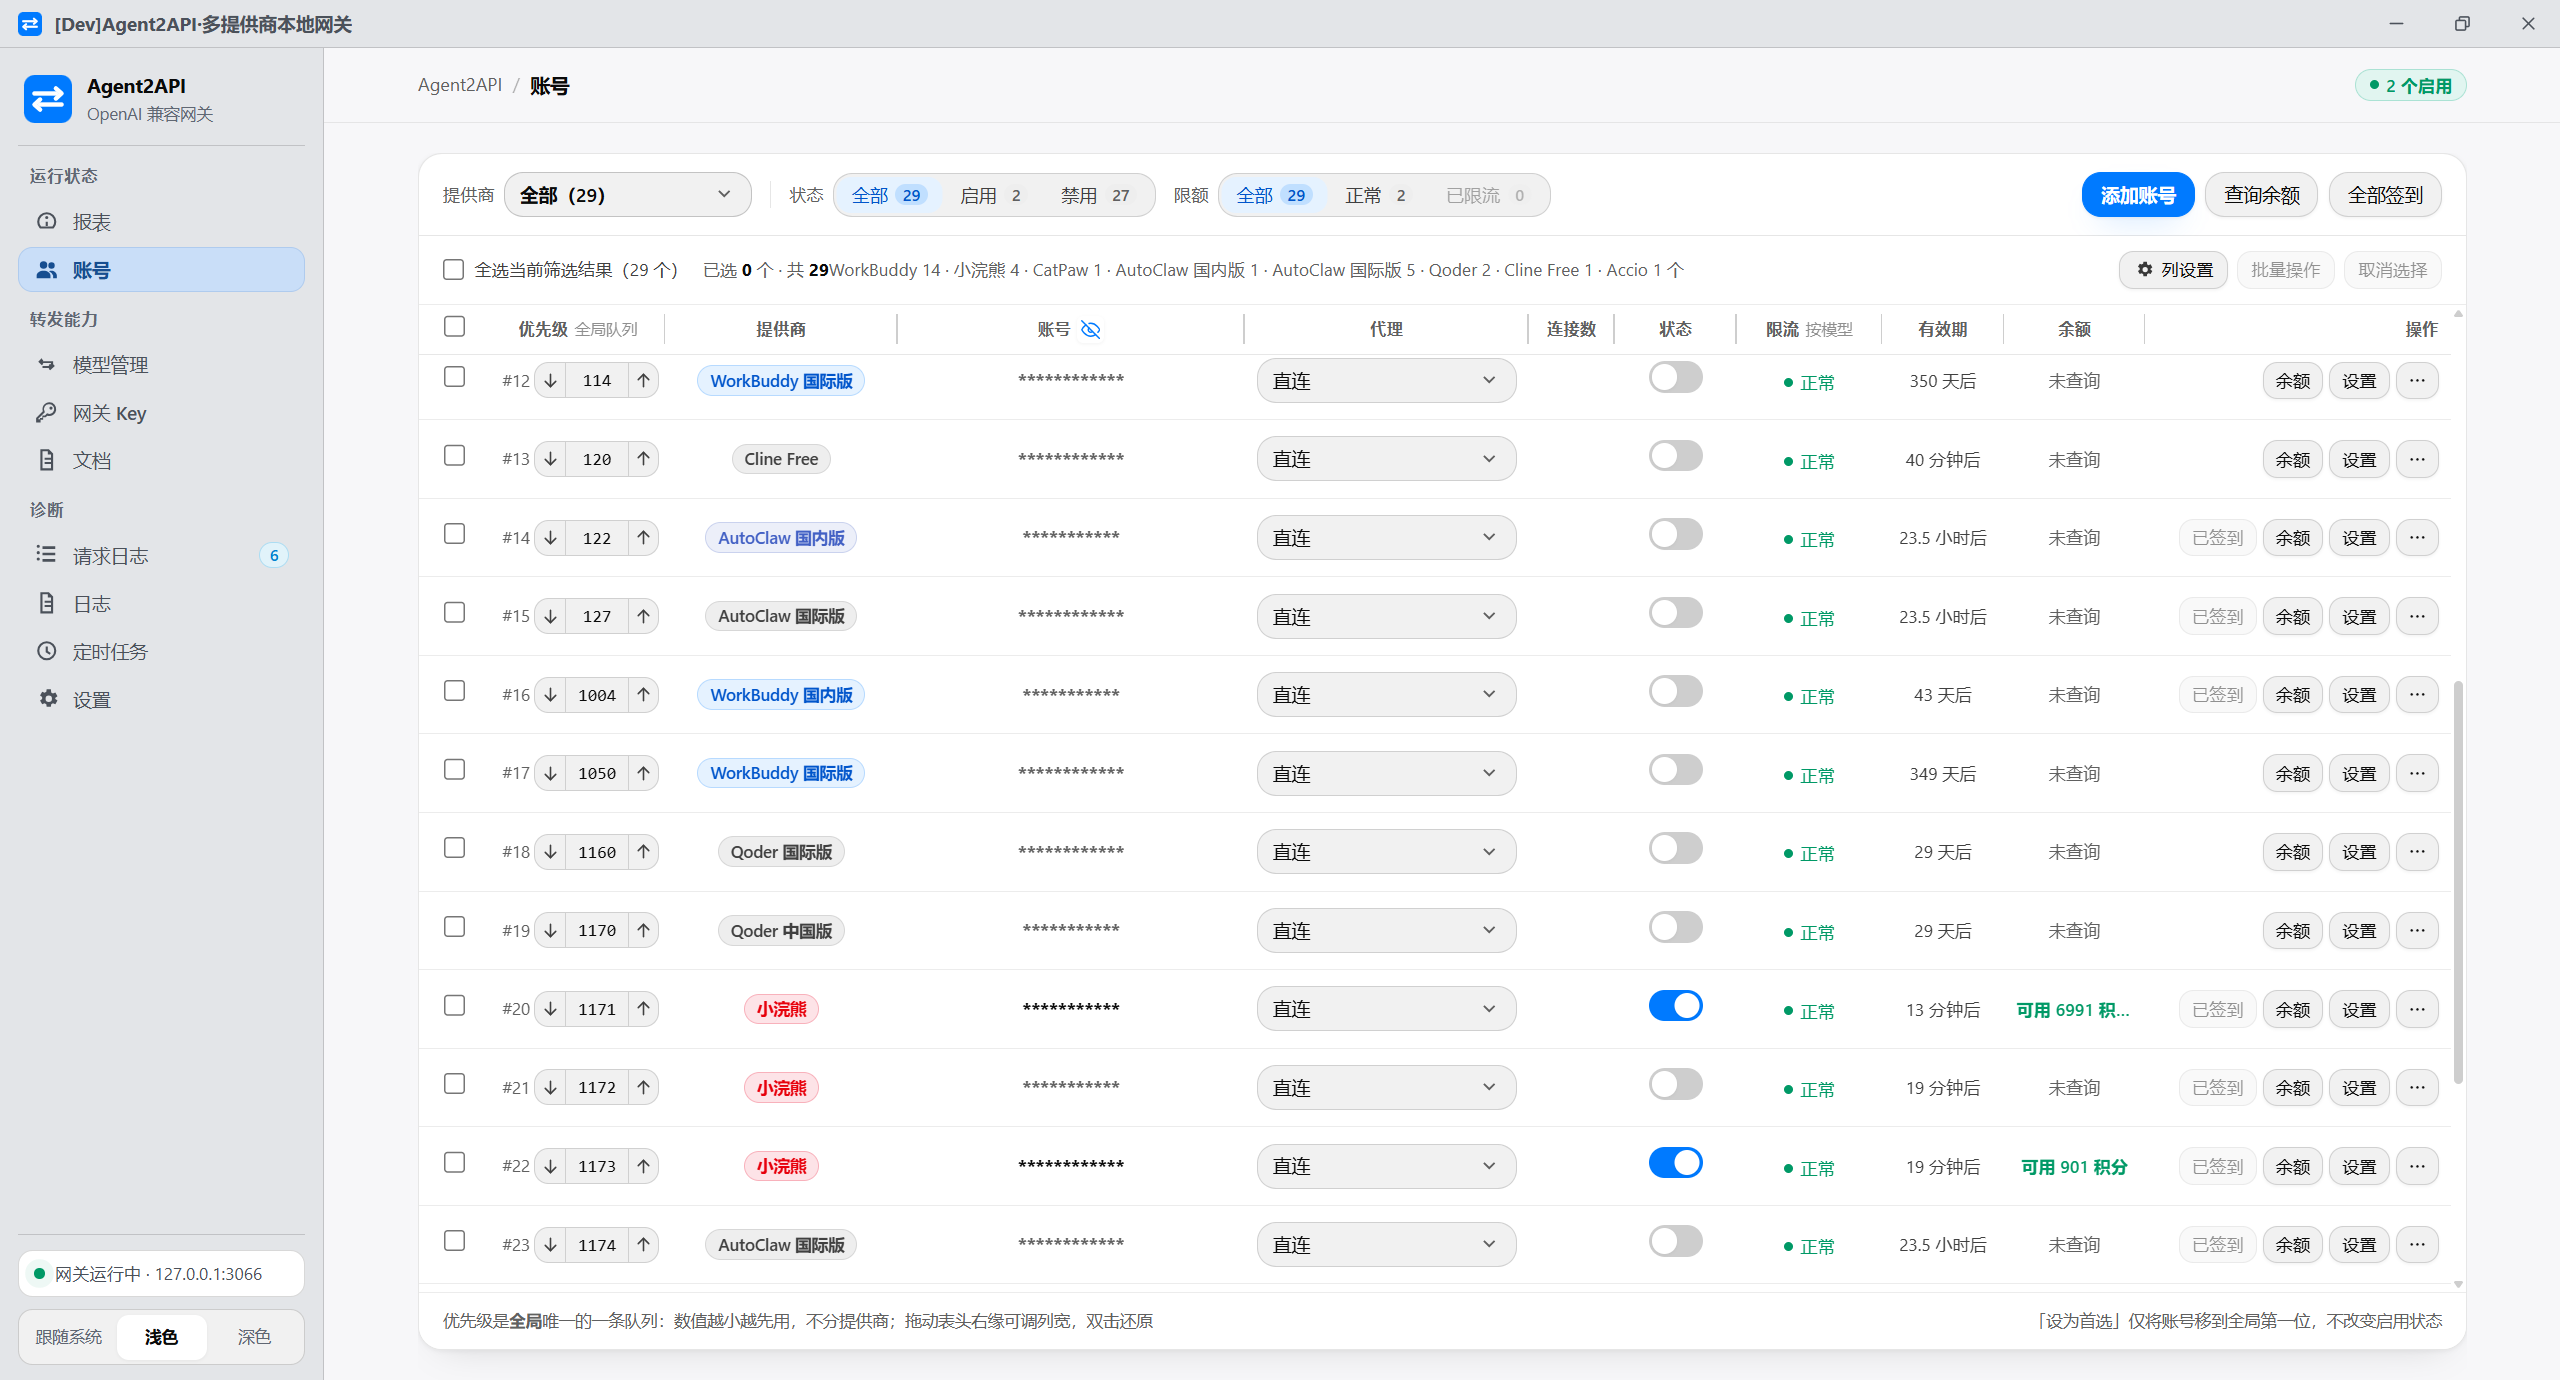The image size is (2560, 1380).
Task: Open 列设置 column settings
Action: pos(2173,270)
